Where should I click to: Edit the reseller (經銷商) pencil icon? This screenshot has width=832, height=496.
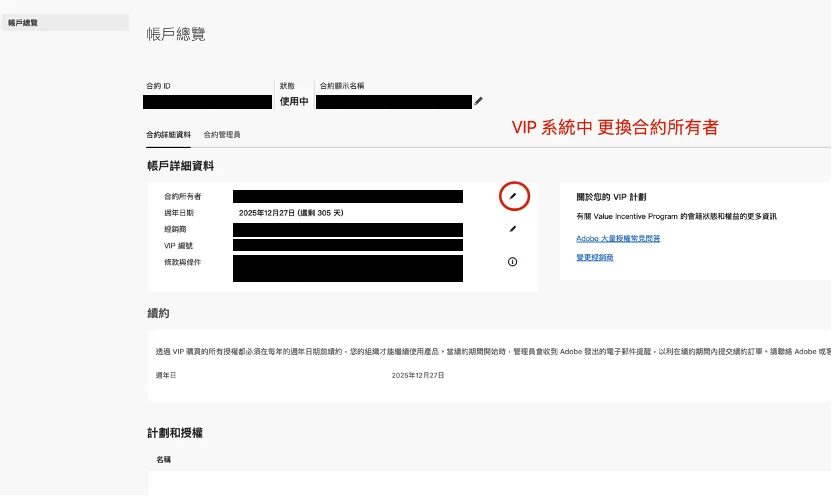(513, 229)
